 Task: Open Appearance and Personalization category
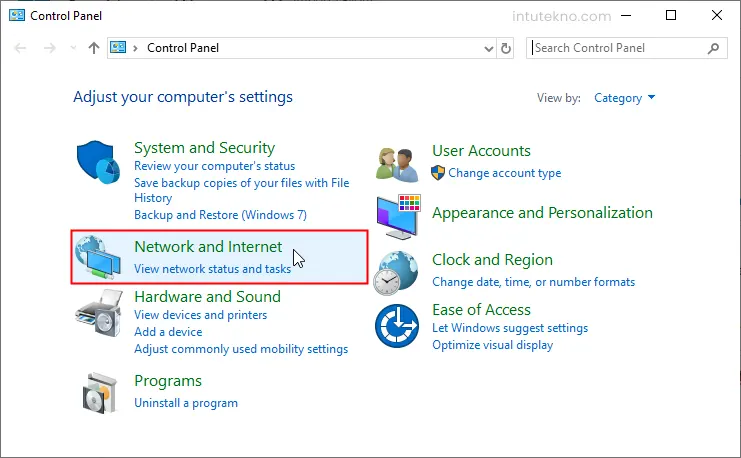tap(542, 213)
